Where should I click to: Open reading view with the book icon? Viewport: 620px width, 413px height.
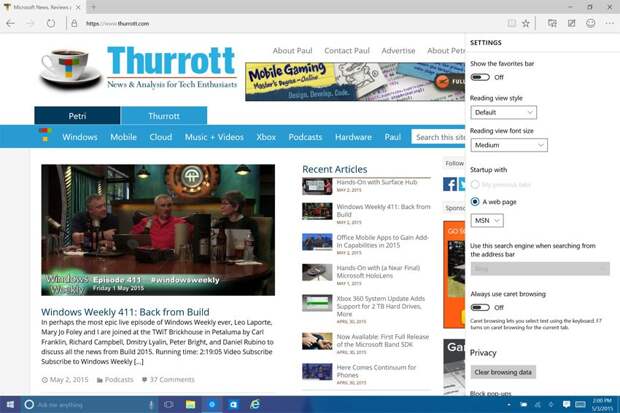[511, 23]
